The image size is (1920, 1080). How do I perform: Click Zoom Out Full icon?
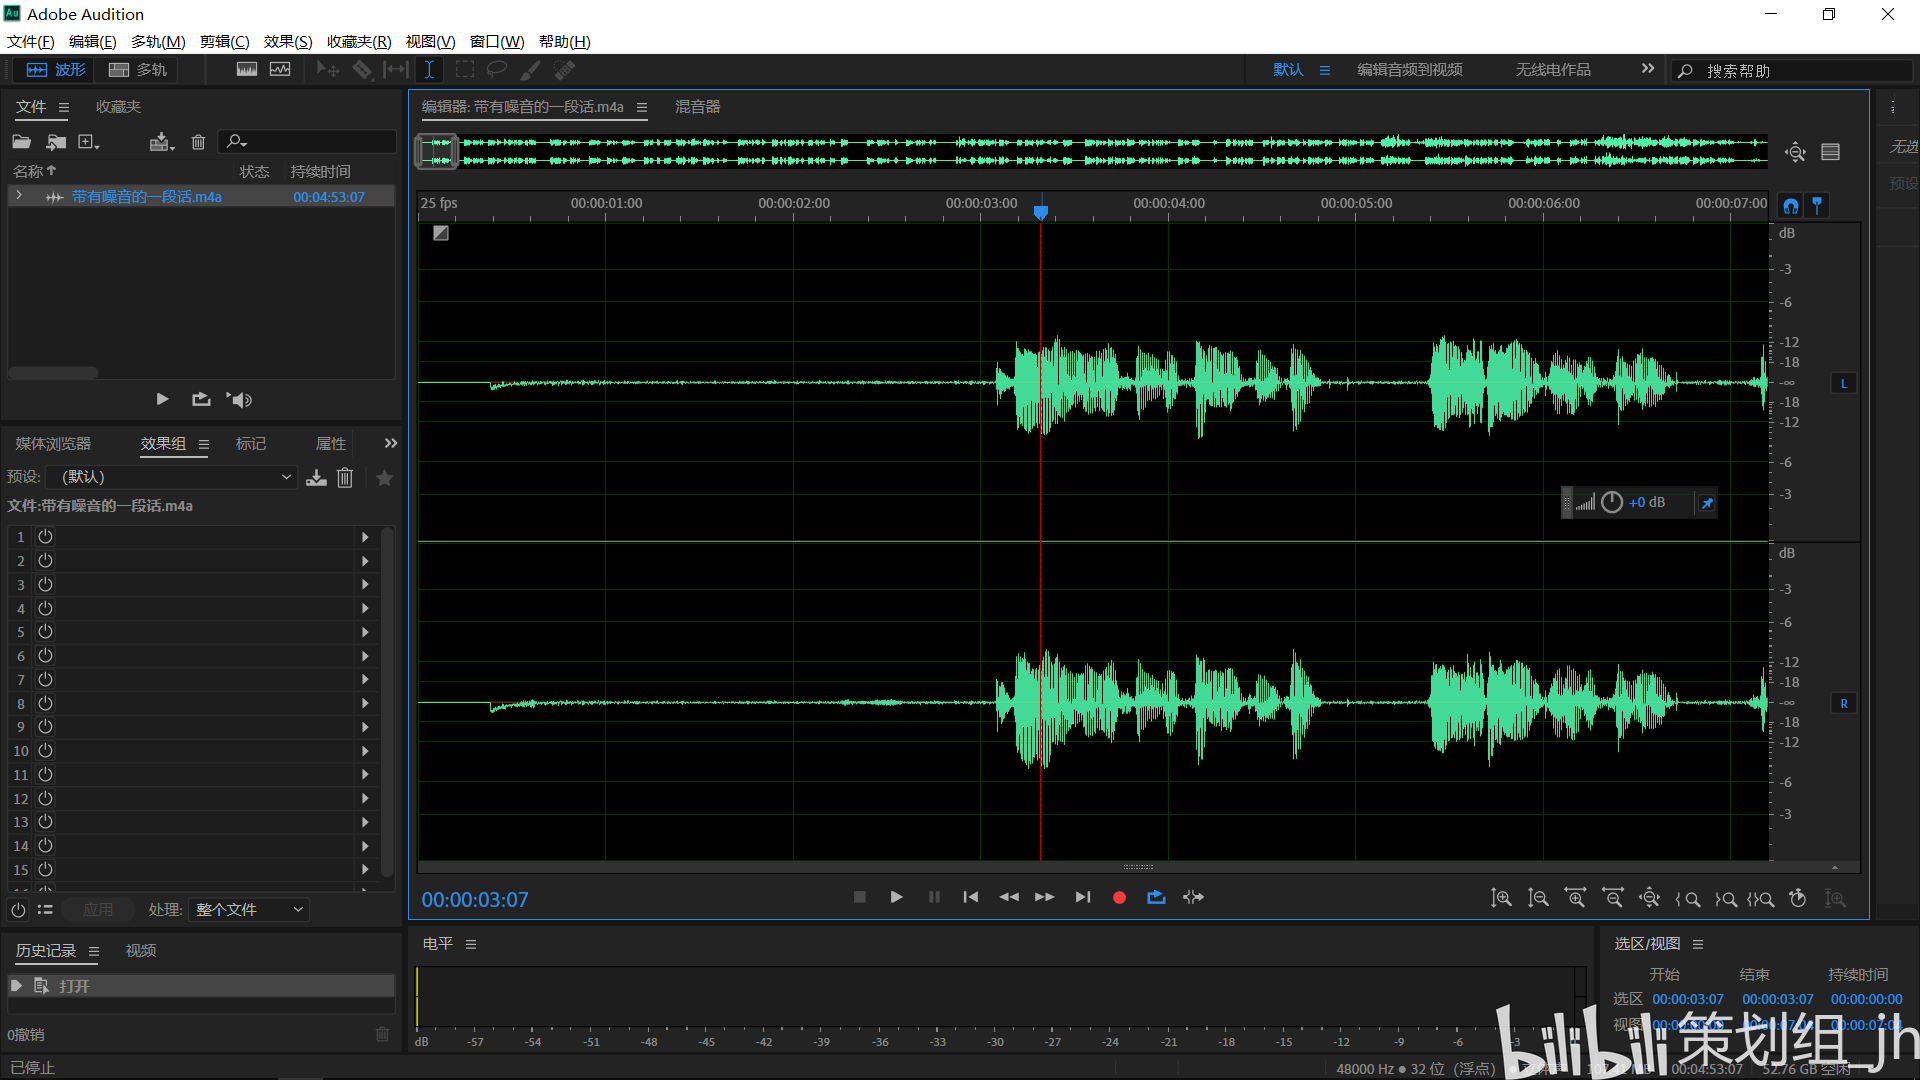(x=1650, y=898)
